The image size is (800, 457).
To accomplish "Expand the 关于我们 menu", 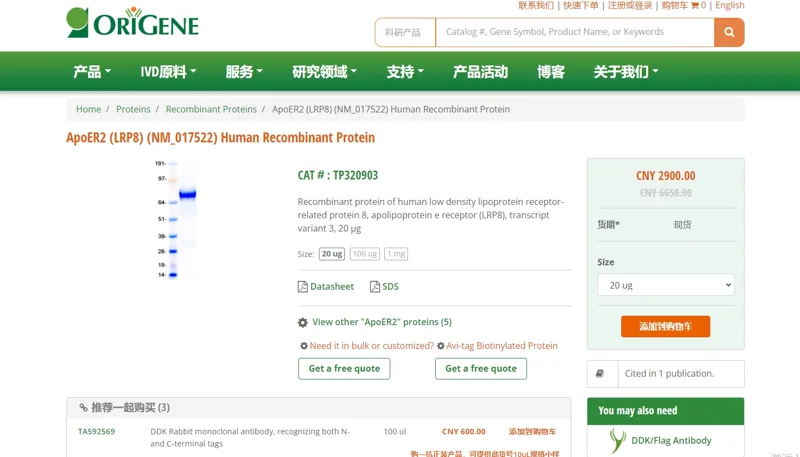I will tap(626, 72).
